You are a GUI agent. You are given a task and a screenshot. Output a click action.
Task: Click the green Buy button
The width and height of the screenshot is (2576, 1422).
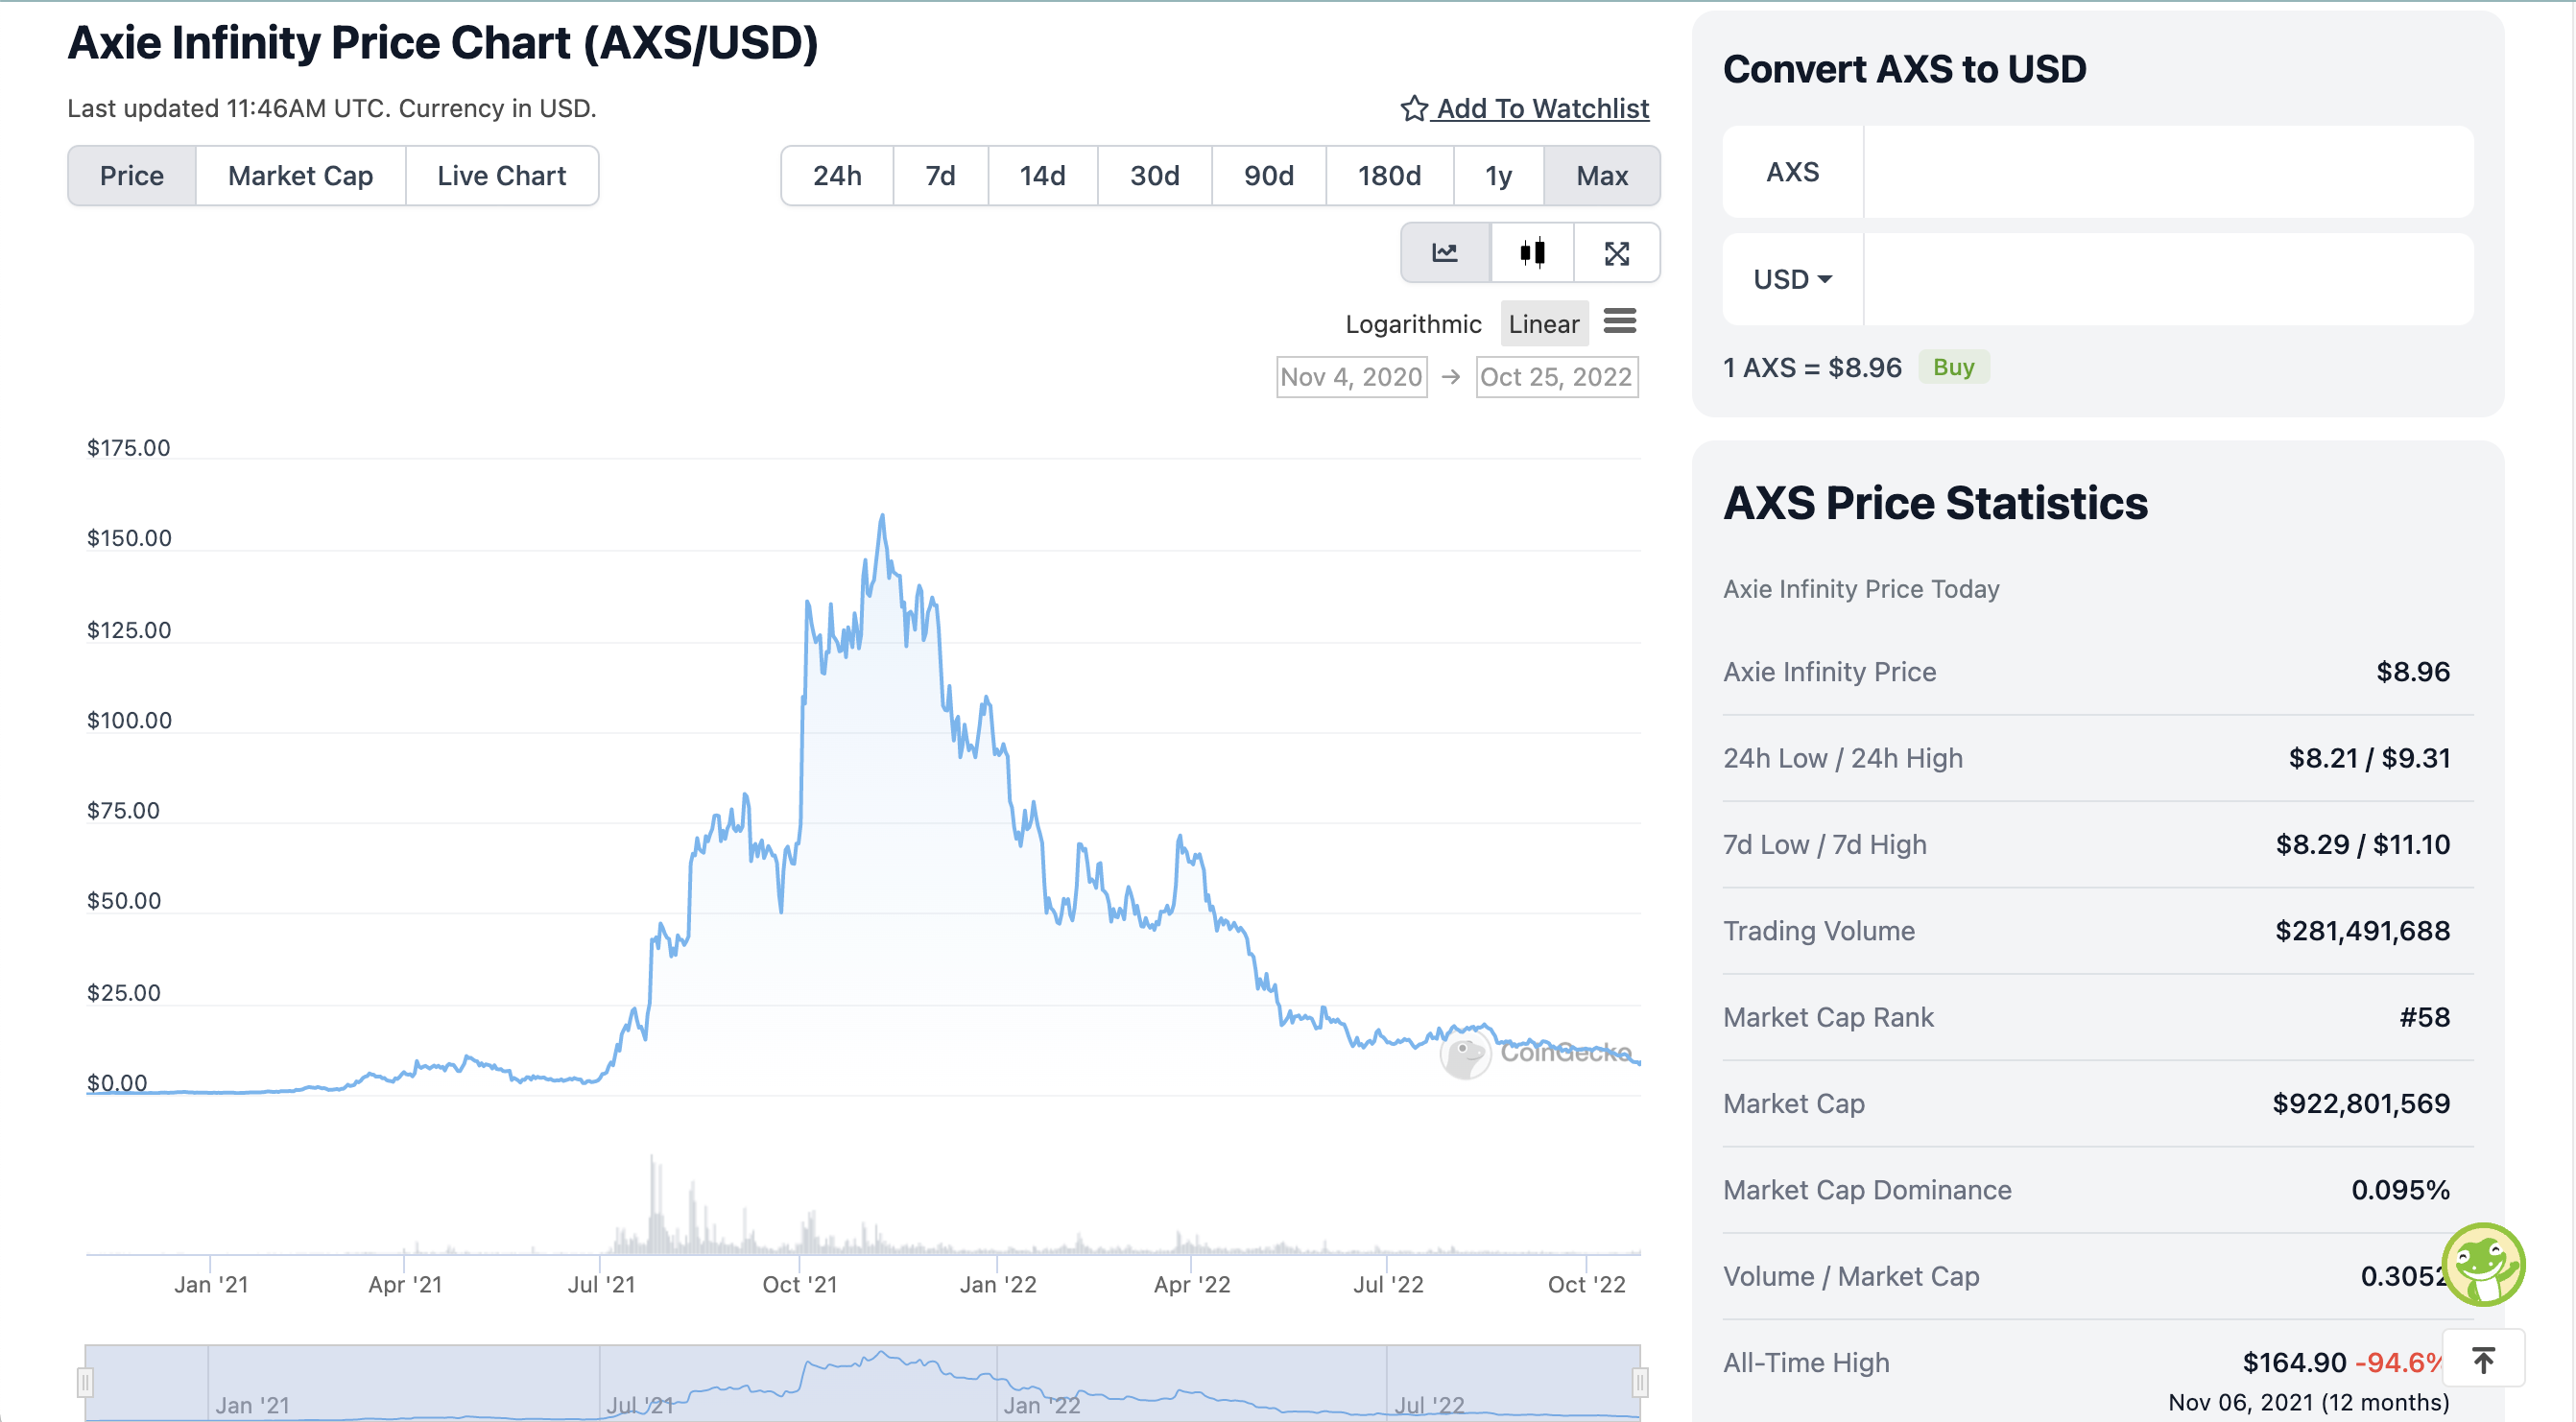tap(1953, 367)
